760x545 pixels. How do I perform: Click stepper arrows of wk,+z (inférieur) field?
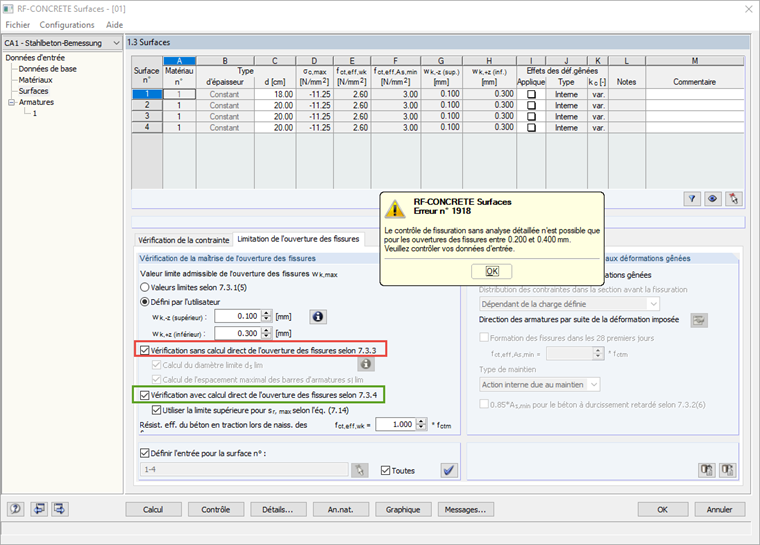pyautogui.click(x=267, y=333)
